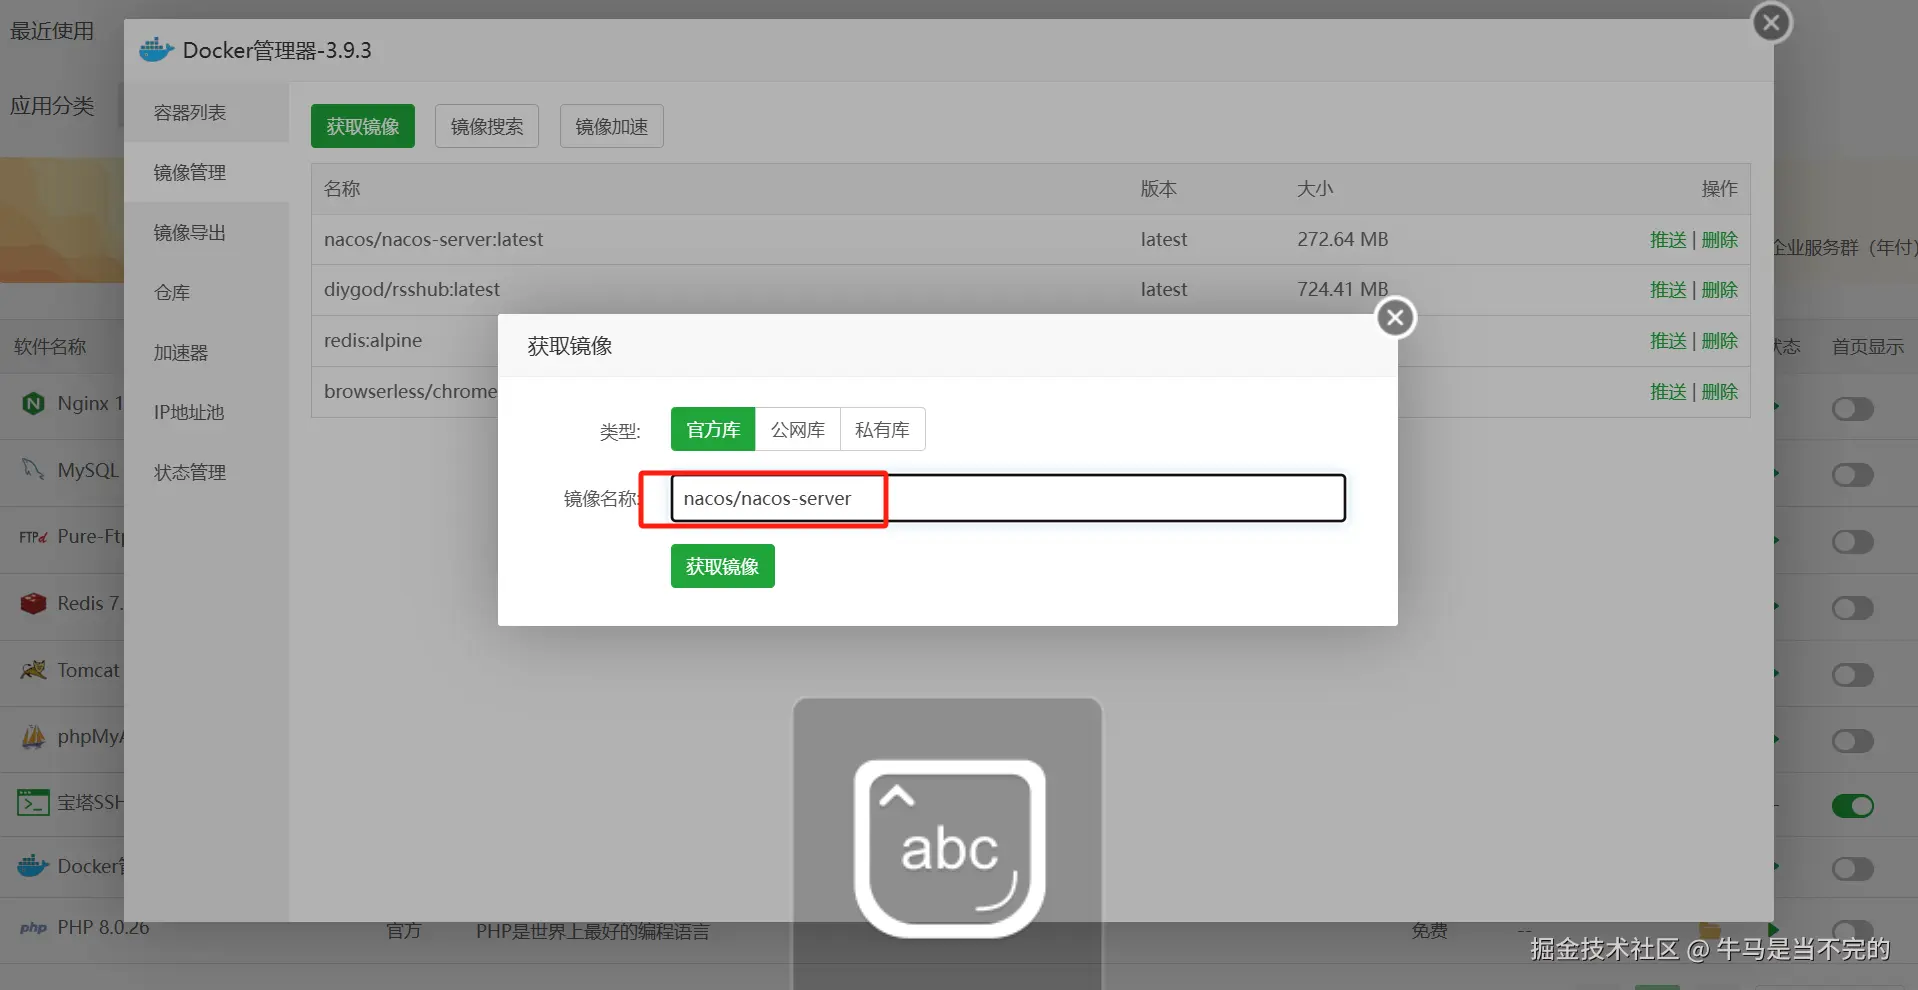This screenshot has width=1918, height=990.
Task: Click 镜像加速 button
Action: coord(612,126)
